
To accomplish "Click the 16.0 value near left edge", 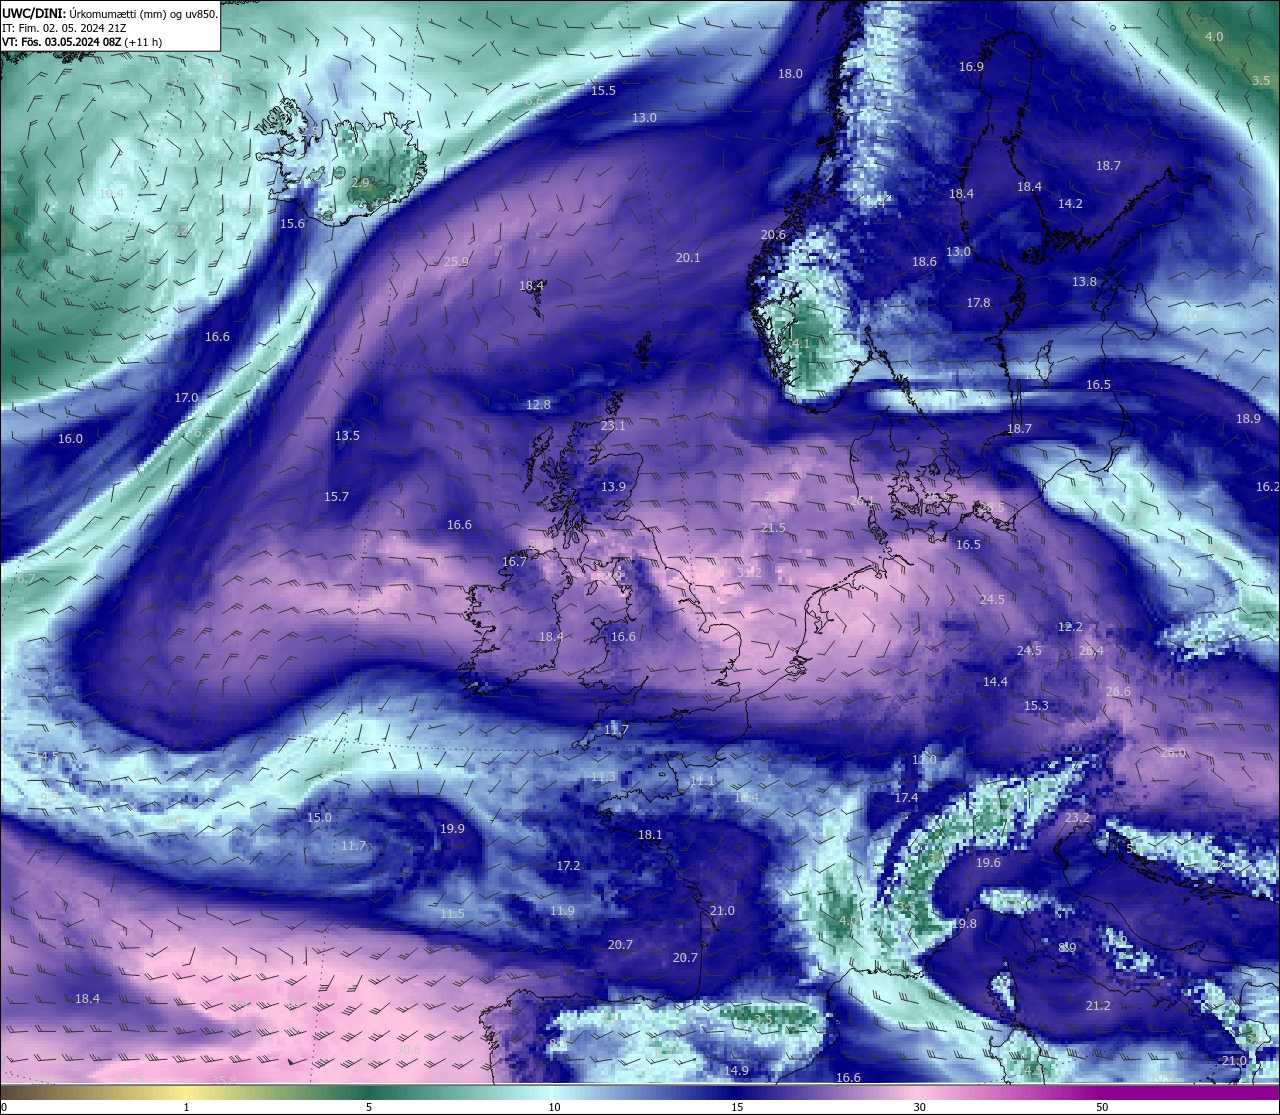I will pos(70,439).
